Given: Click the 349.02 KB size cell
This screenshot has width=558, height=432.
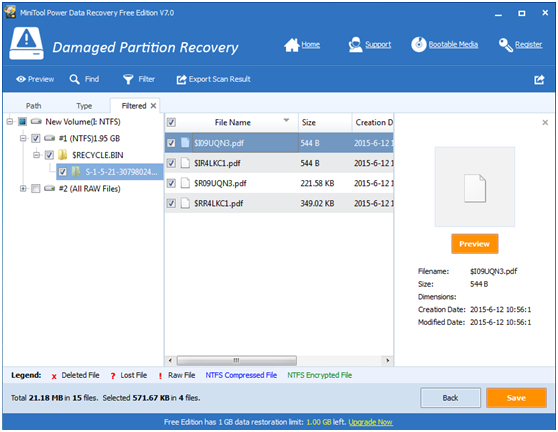Looking at the screenshot, I should click(x=317, y=204).
